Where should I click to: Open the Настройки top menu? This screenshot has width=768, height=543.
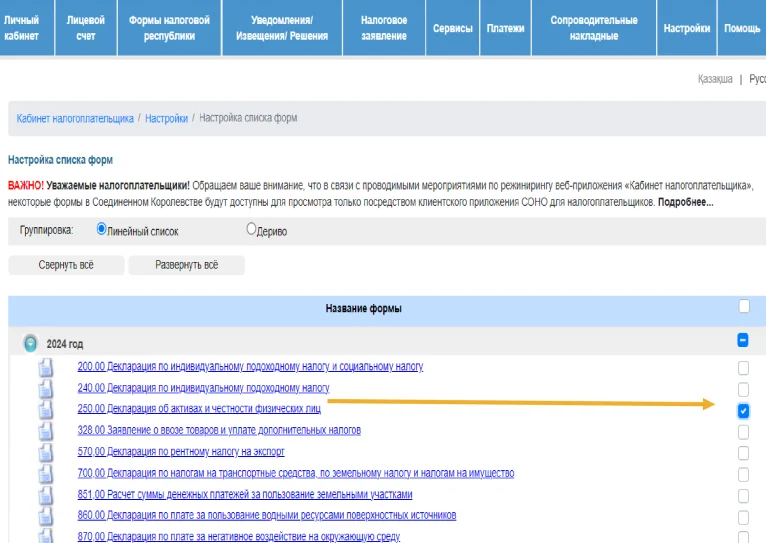pyautogui.click(x=687, y=28)
